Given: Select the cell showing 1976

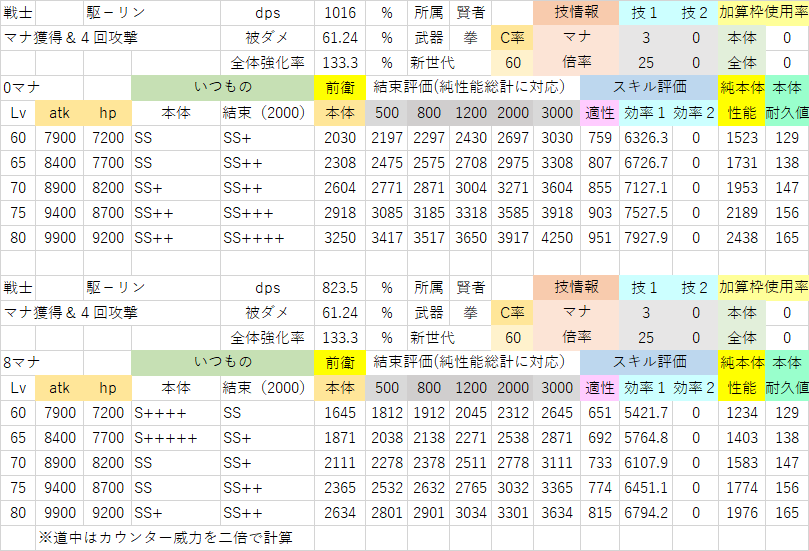Looking at the screenshot, I should [741, 513].
